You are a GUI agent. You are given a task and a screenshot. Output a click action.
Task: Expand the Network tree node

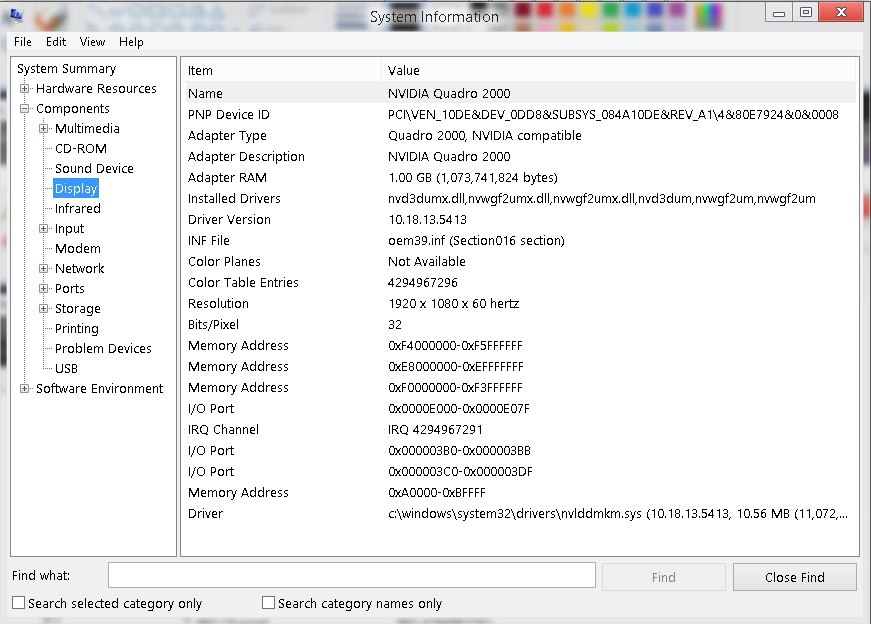click(x=44, y=269)
